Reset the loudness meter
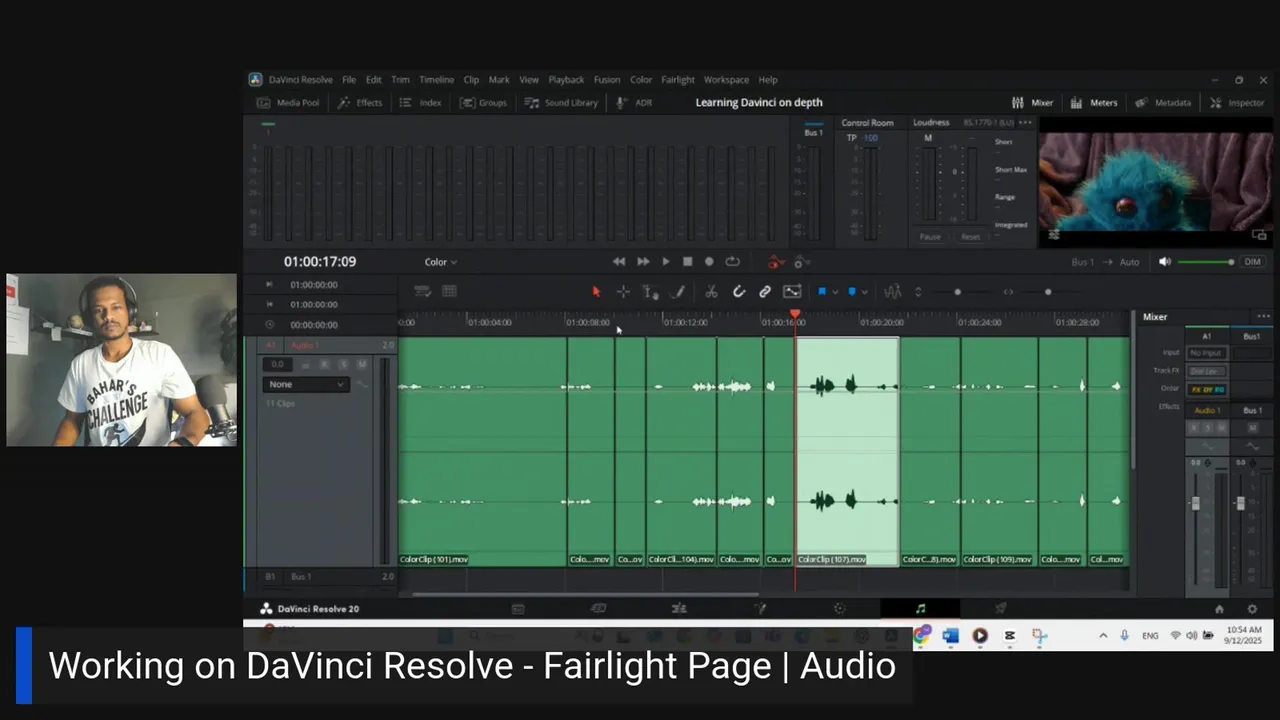1280x720 pixels. [x=971, y=237]
